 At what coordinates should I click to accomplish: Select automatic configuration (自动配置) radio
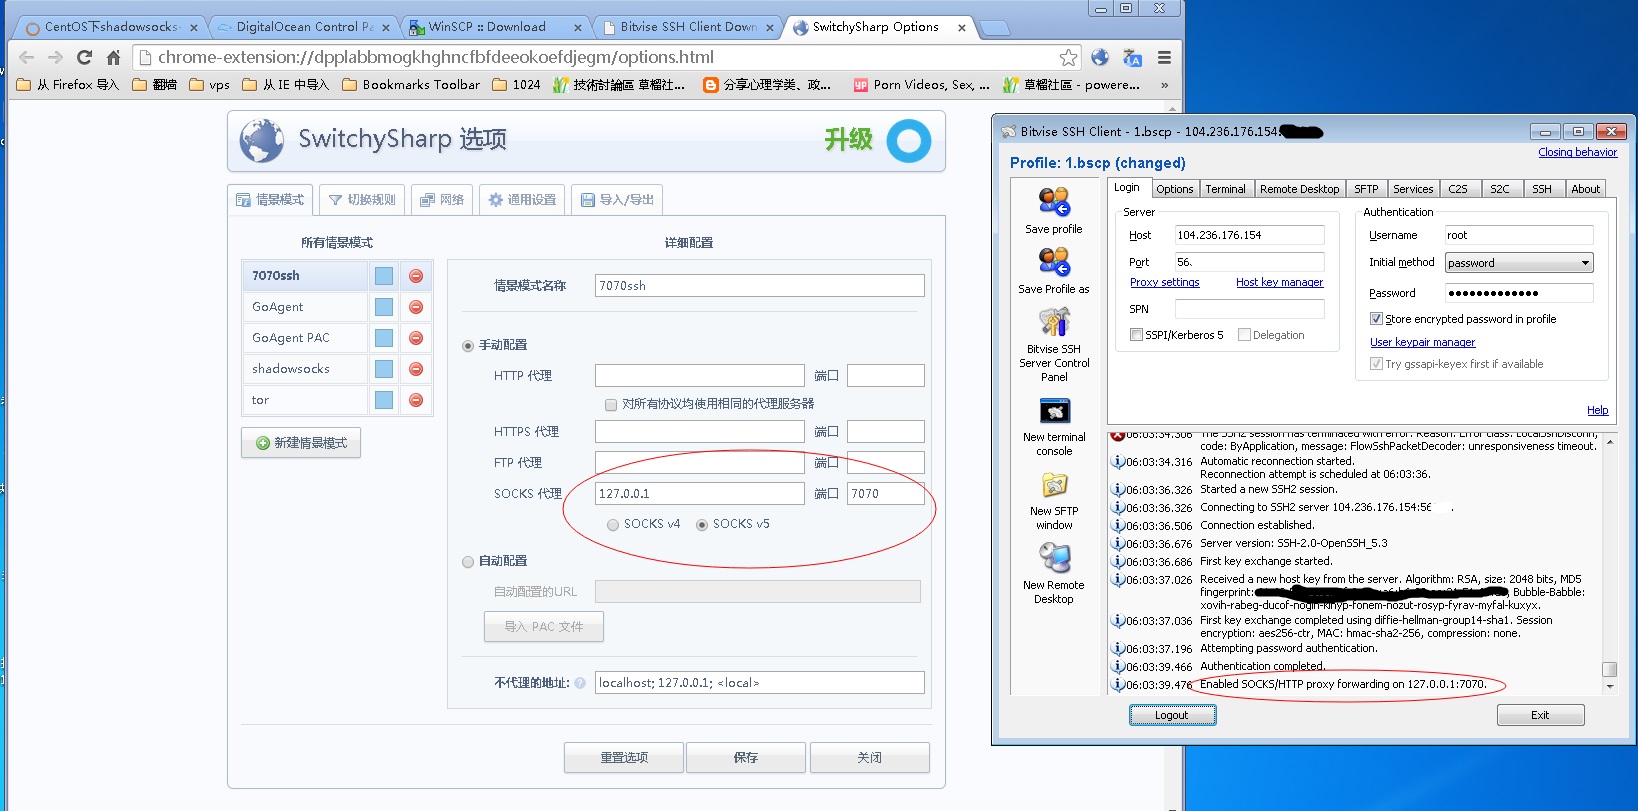[468, 562]
